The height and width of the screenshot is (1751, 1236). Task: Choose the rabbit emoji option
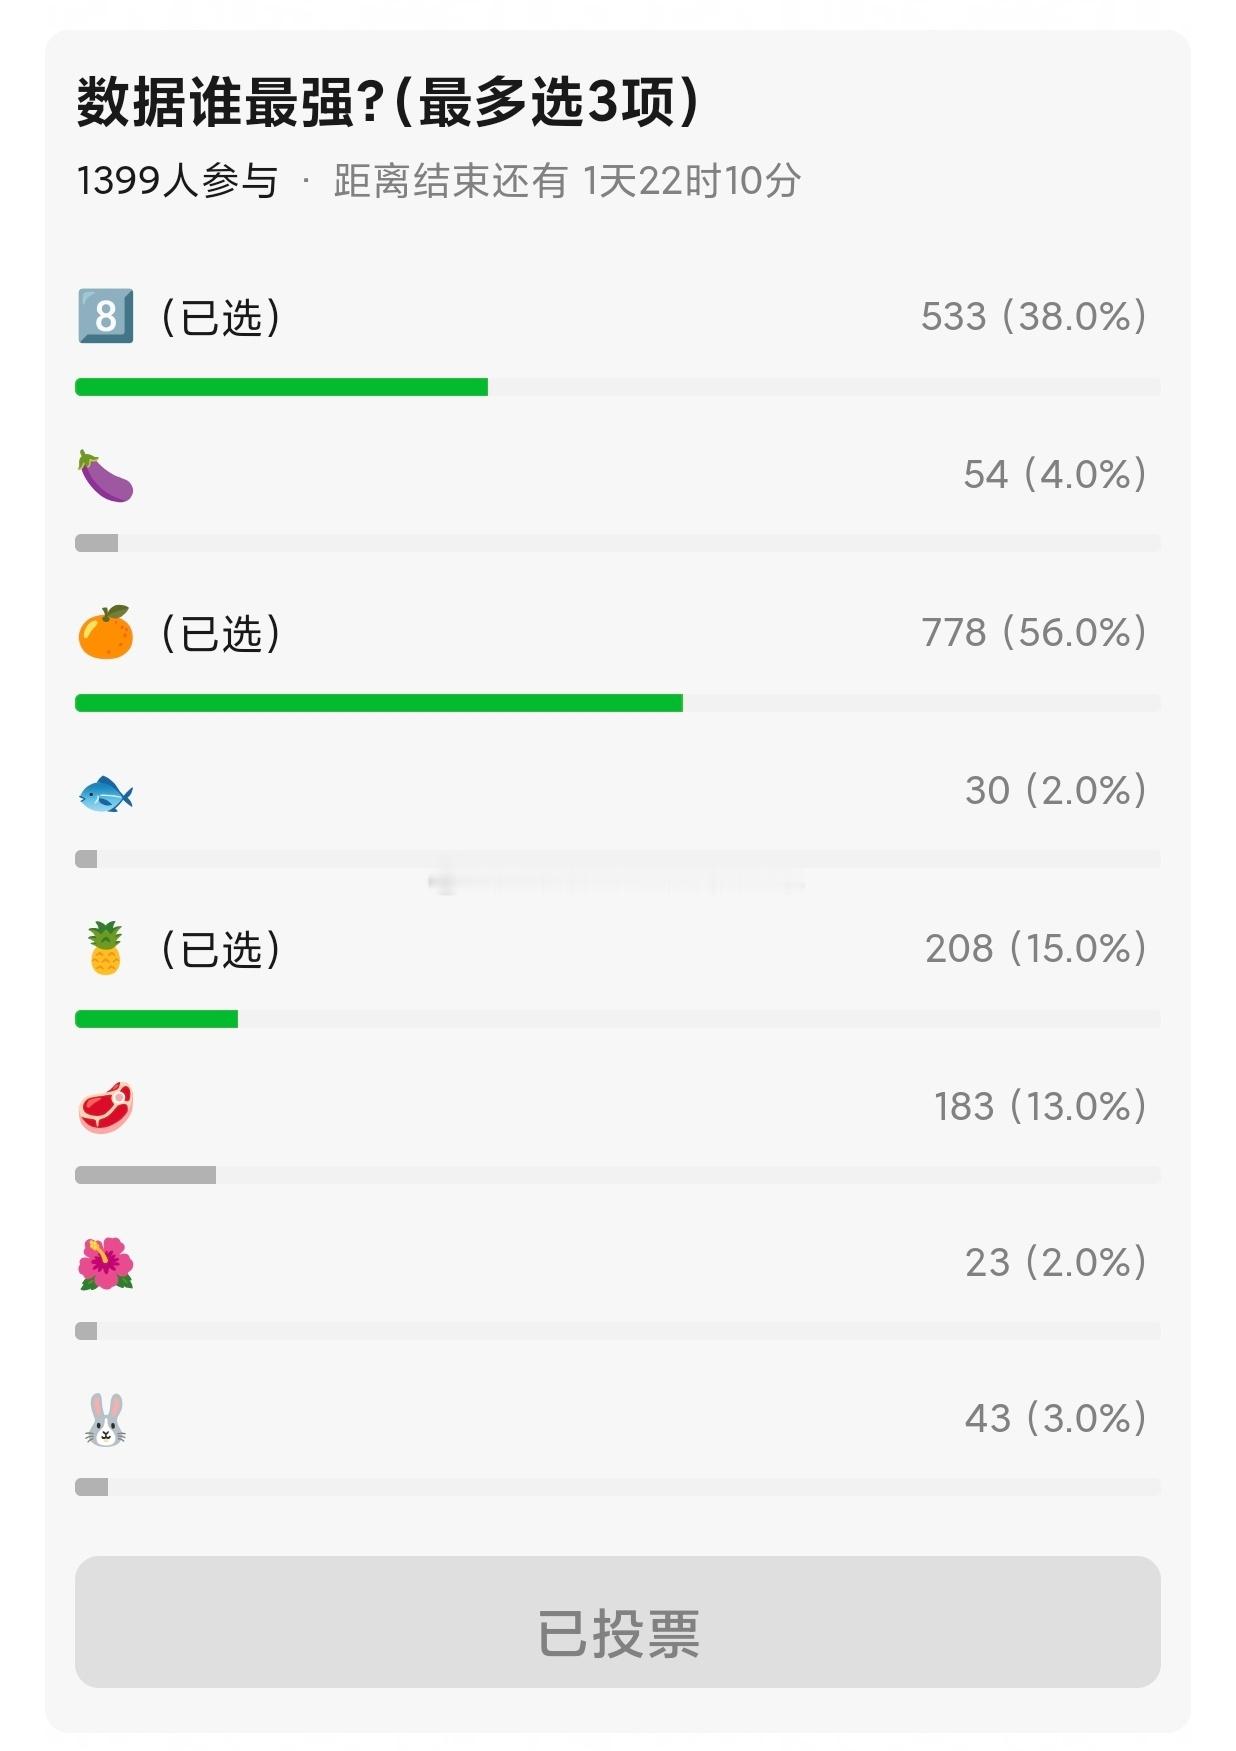[x=105, y=1420]
